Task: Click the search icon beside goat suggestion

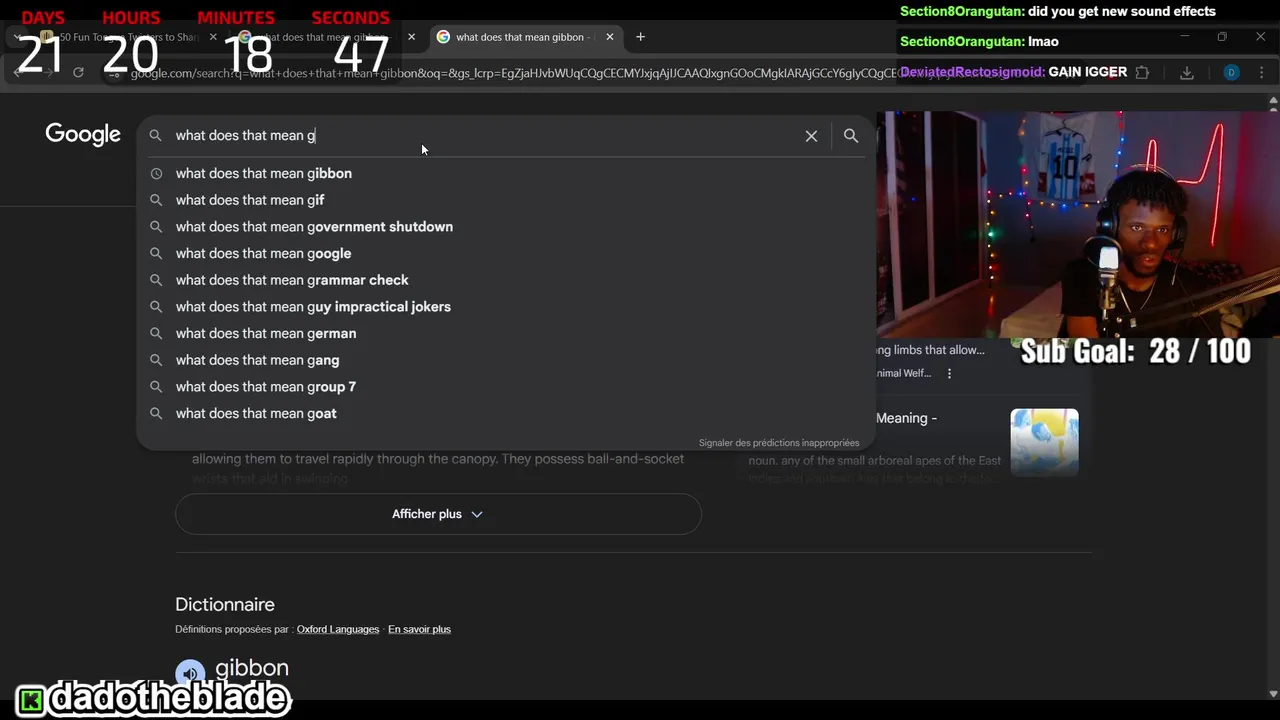Action: tap(156, 413)
